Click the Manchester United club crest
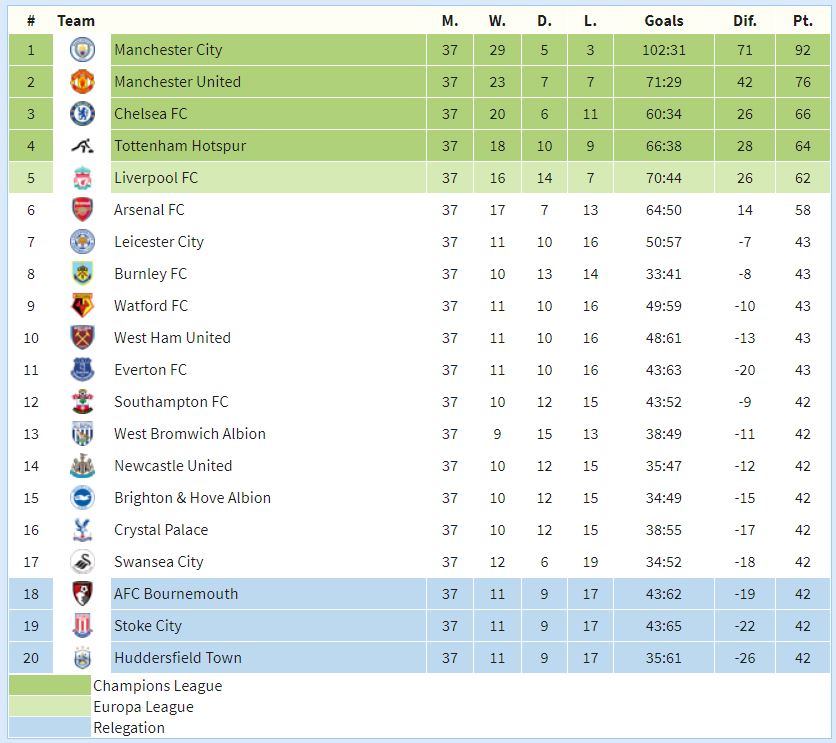This screenshot has height=743, width=836. point(83,82)
